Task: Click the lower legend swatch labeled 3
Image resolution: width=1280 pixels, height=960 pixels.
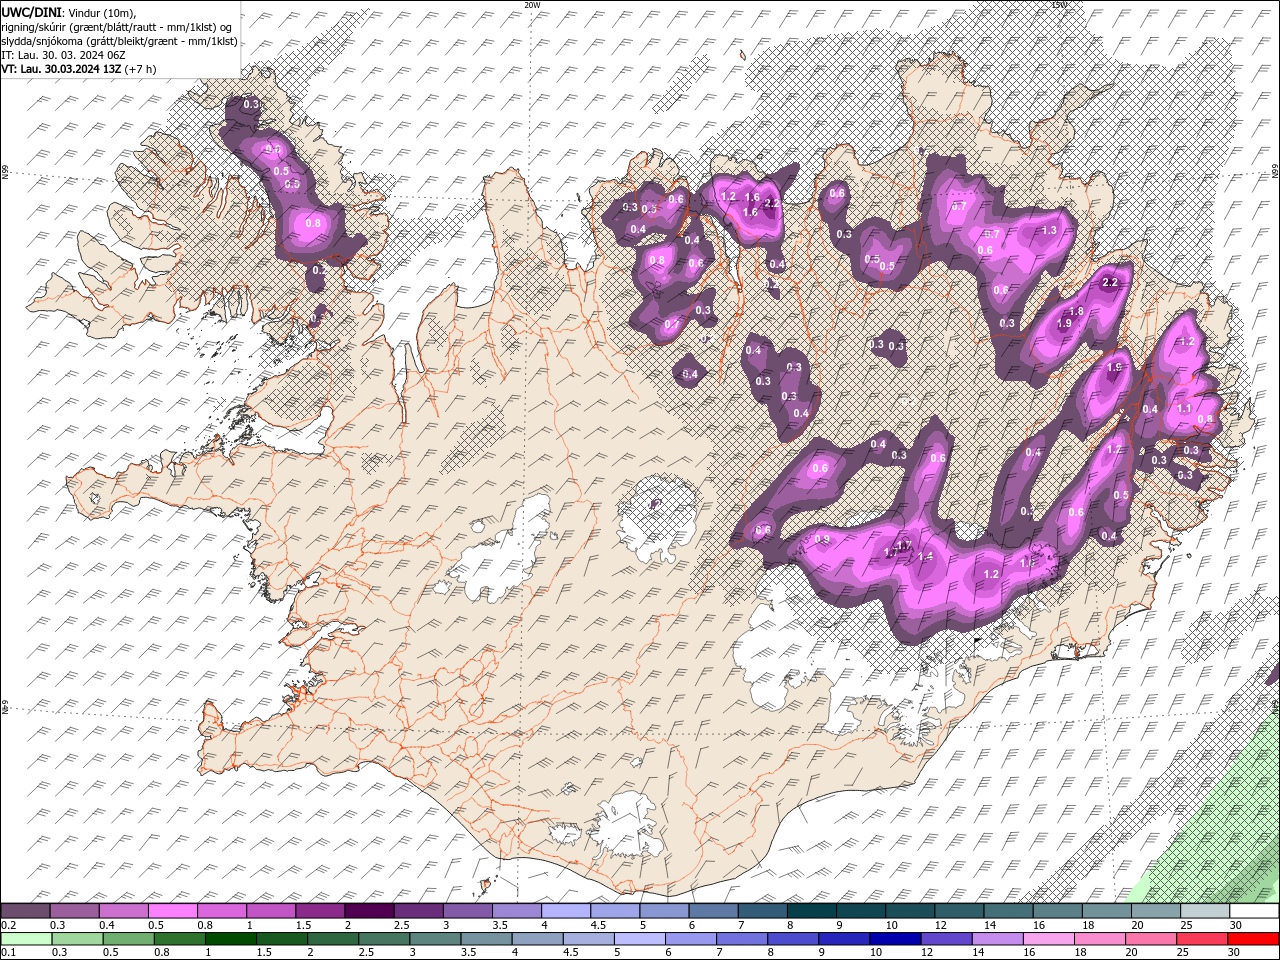Action: tap(434, 939)
